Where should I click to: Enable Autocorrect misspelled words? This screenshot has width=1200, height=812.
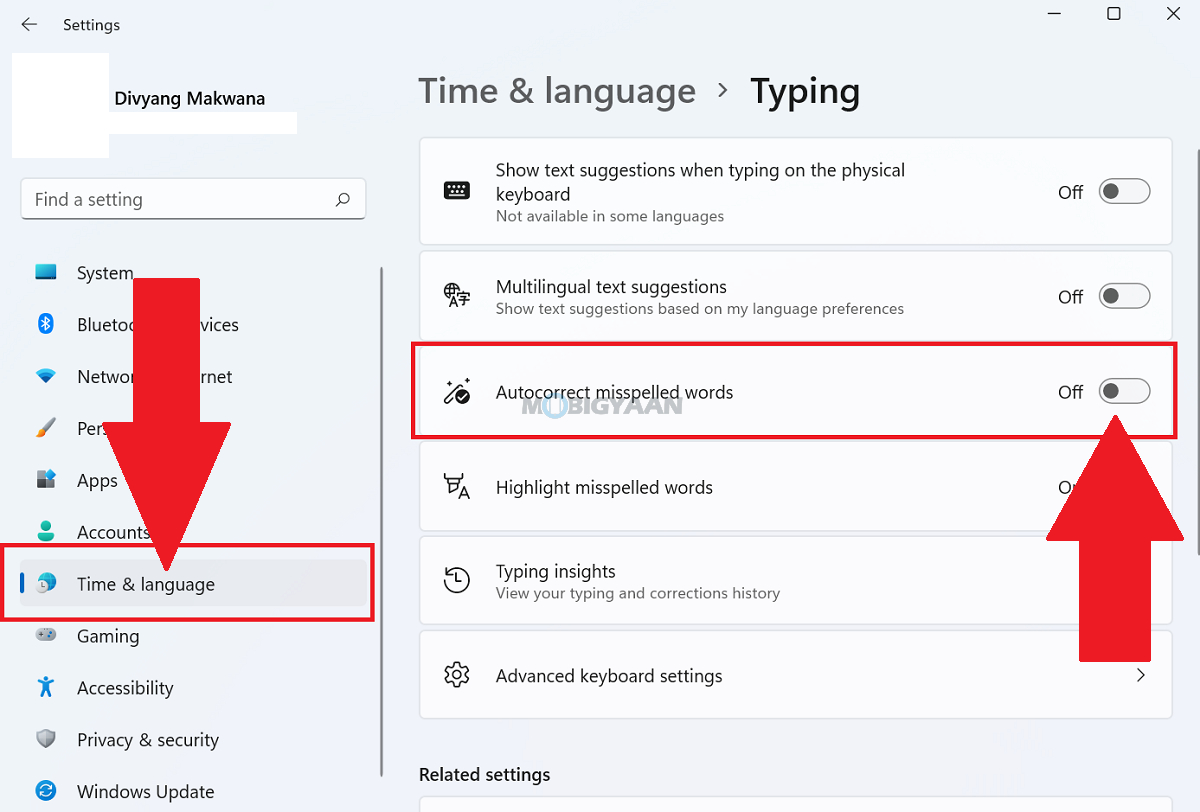1124,391
